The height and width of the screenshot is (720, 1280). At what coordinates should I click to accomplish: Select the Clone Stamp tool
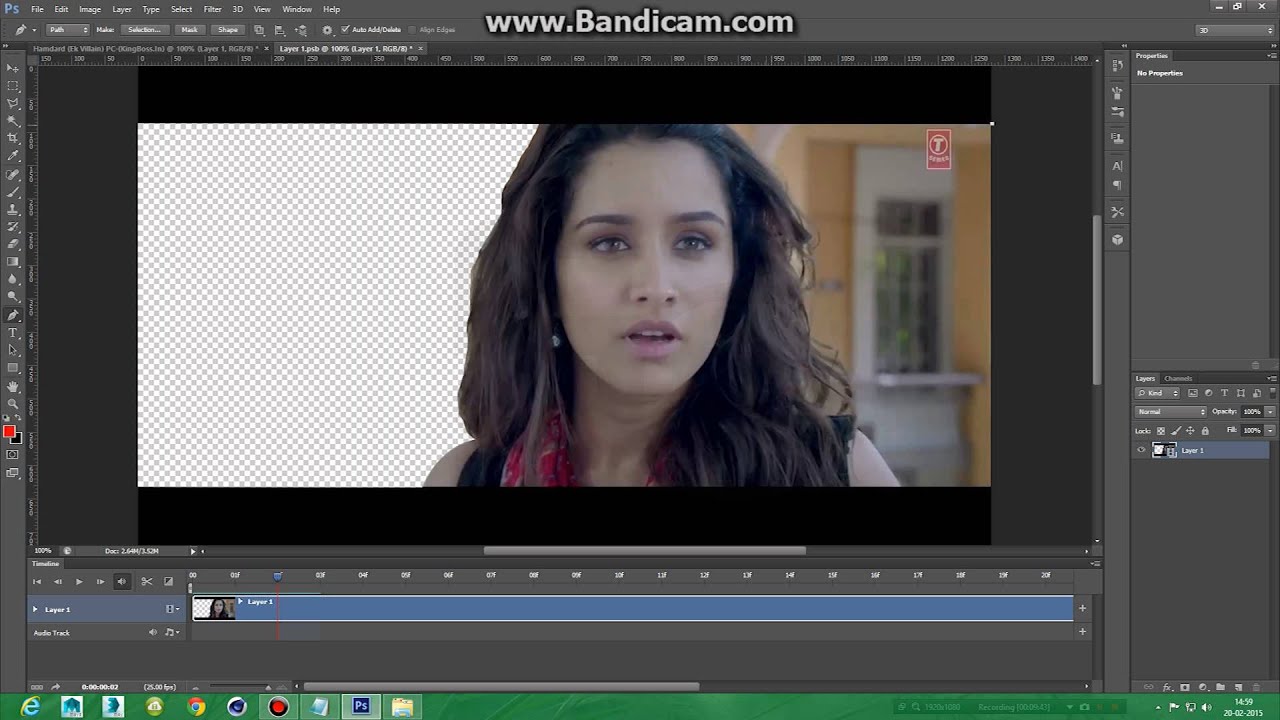click(x=13, y=209)
